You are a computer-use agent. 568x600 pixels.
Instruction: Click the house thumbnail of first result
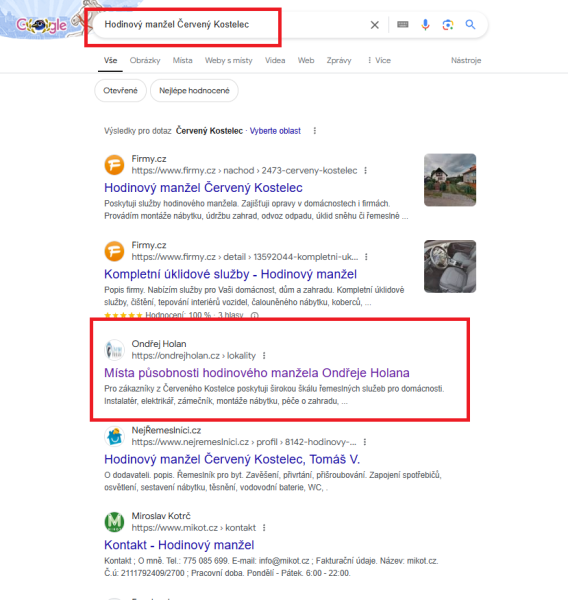tap(450, 180)
